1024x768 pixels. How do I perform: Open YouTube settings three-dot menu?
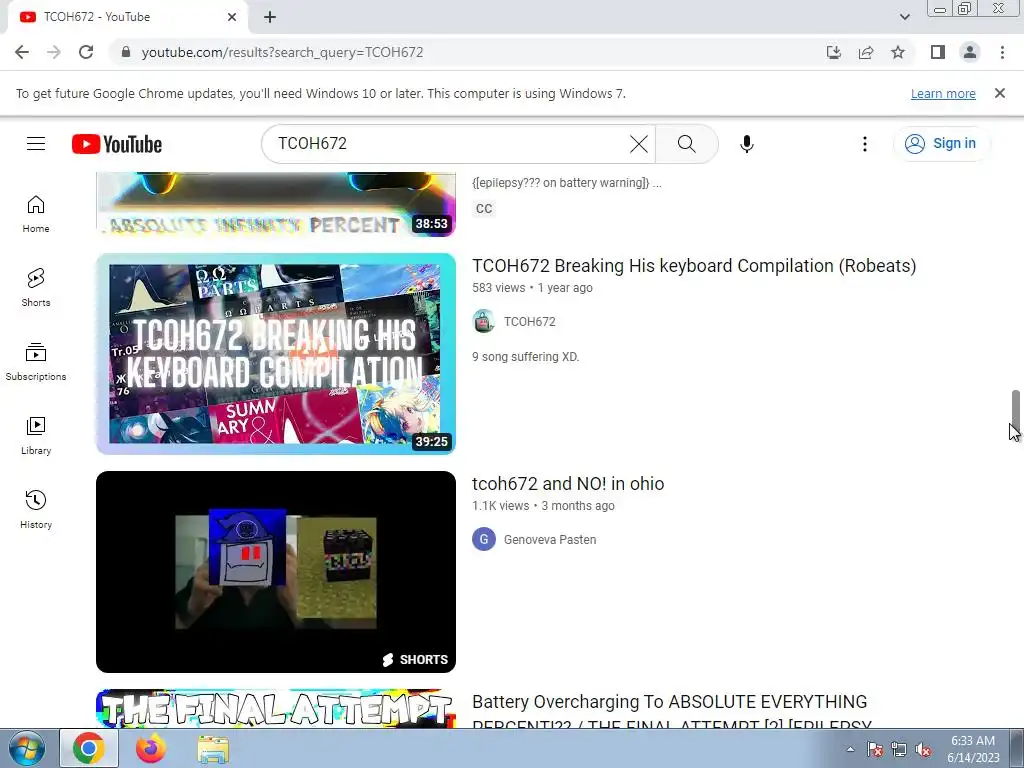point(865,144)
